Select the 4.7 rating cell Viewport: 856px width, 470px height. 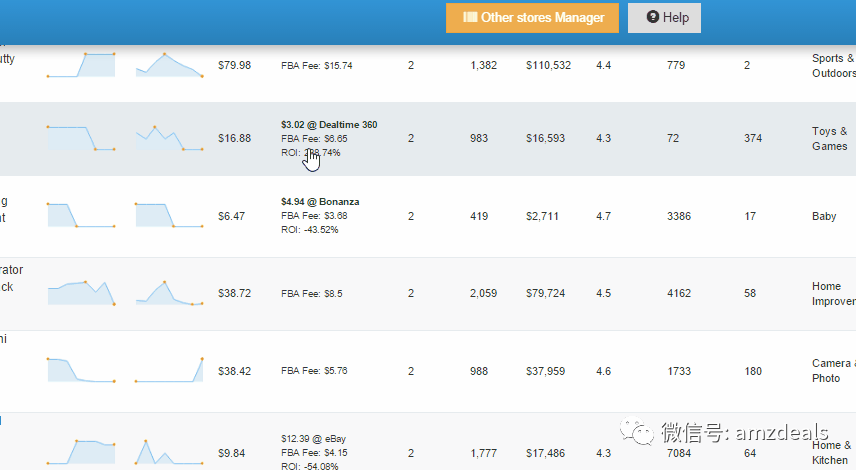604,216
